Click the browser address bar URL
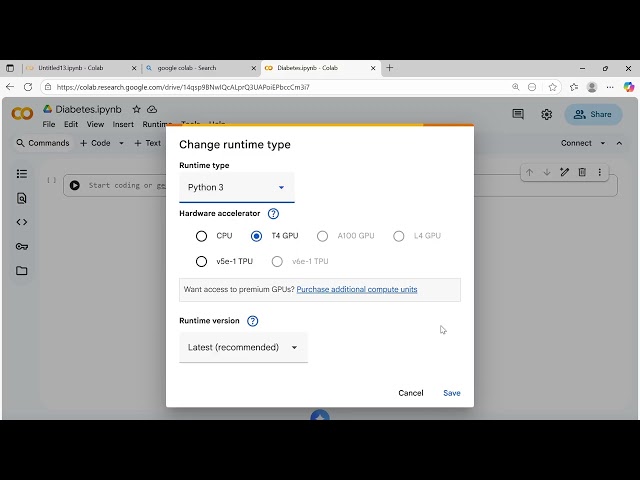Screen dimensions: 640x480 coord(183,87)
